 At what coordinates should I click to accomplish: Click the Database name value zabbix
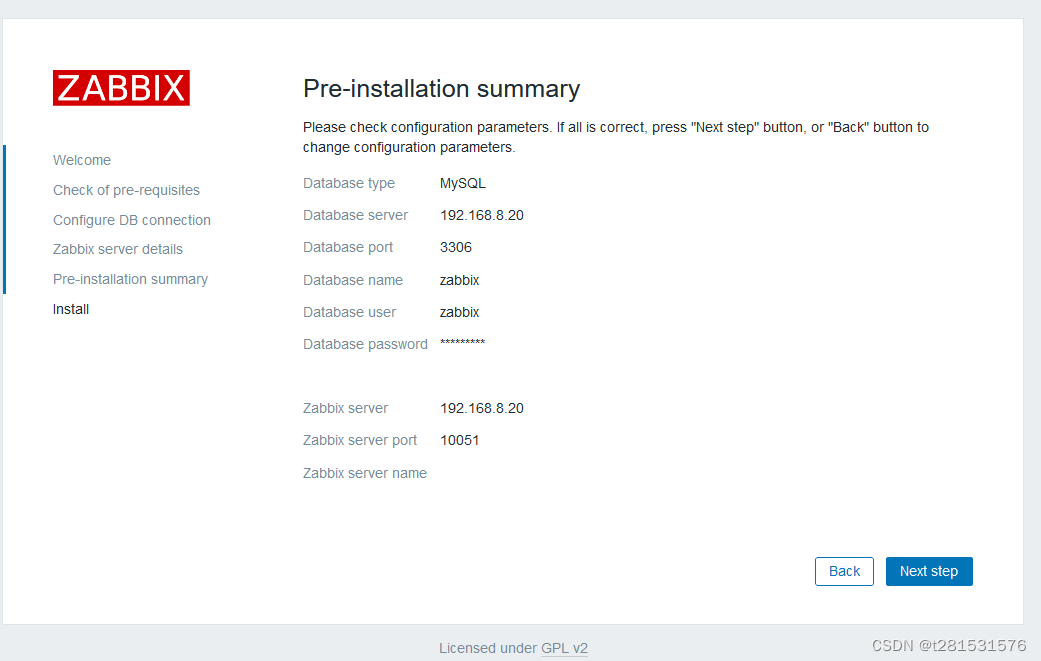[x=459, y=280]
